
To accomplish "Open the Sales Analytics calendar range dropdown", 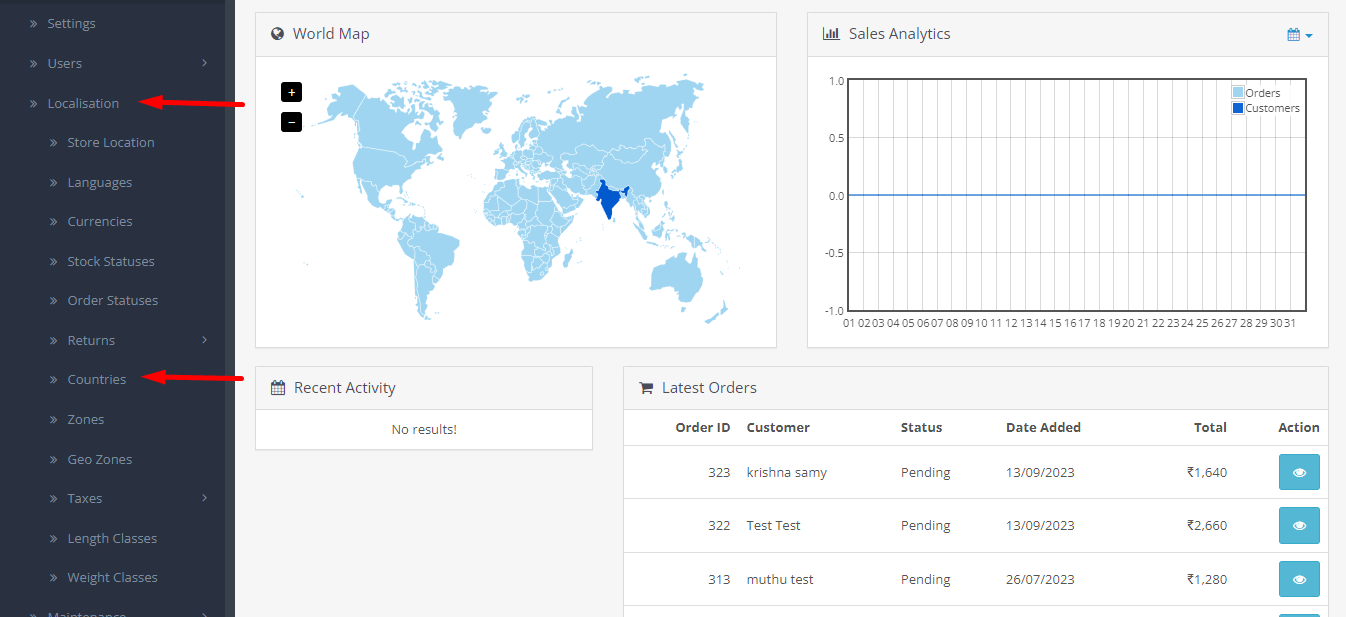I will click(1299, 35).
